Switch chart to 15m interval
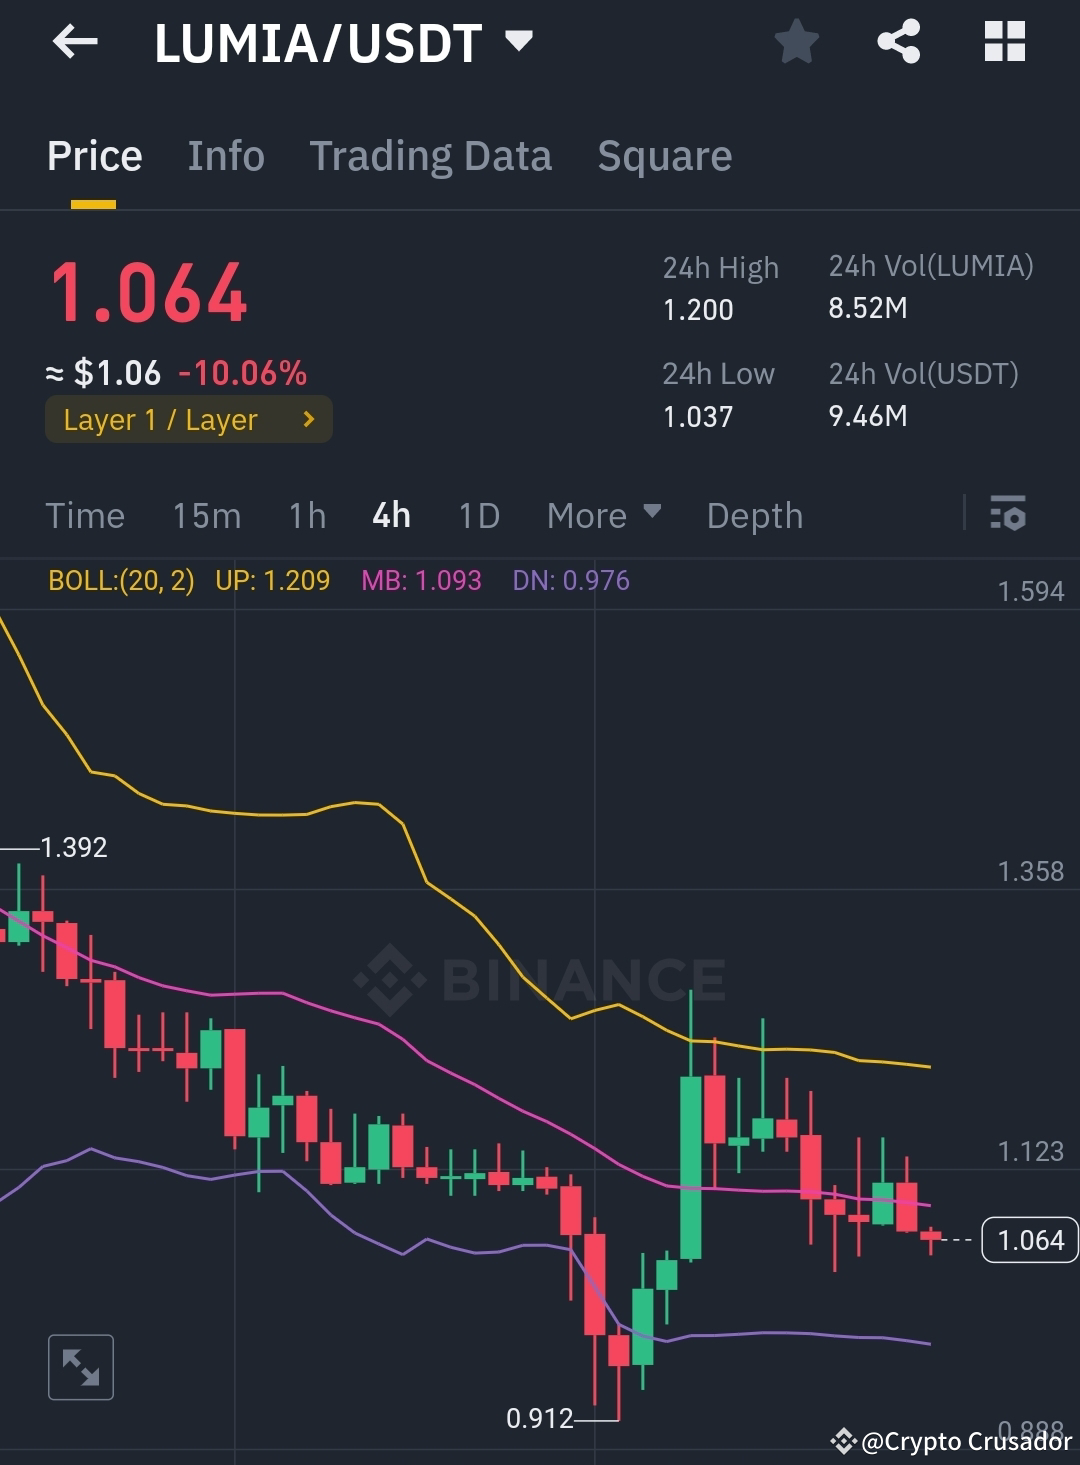 pos(207,515)
